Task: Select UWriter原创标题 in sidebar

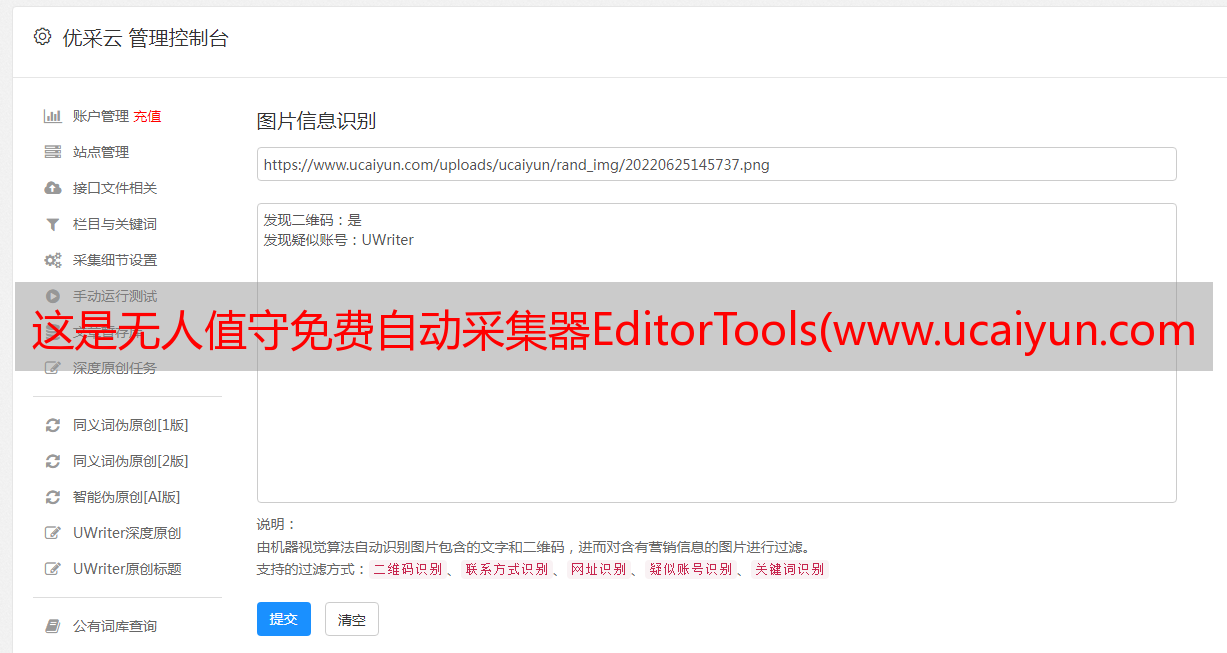Action: 127,569
